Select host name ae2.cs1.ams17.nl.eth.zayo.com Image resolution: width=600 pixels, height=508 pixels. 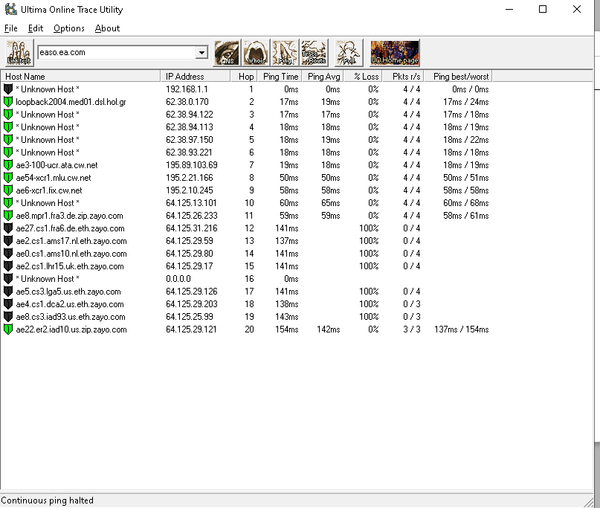[x=71, y=241]
